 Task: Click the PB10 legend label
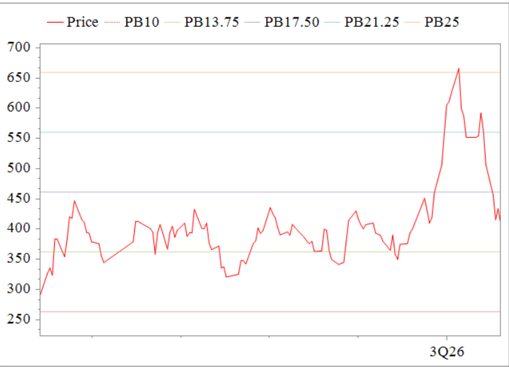(142, 22)
